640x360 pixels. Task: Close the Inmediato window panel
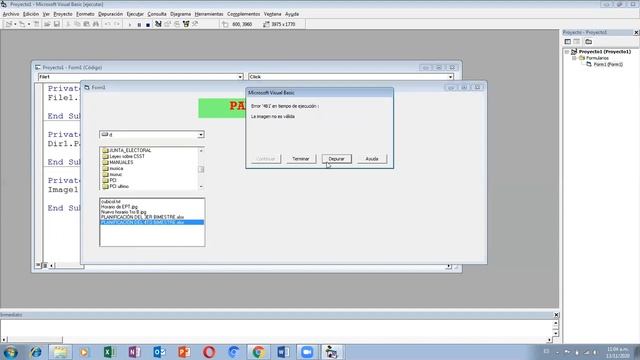click(556, 315)
